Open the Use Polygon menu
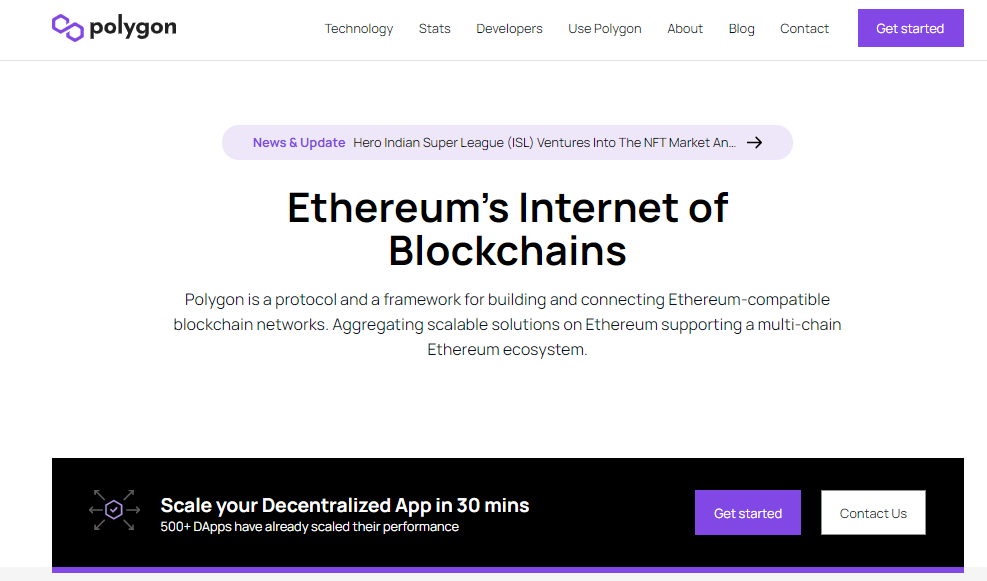 pos(604,28)
